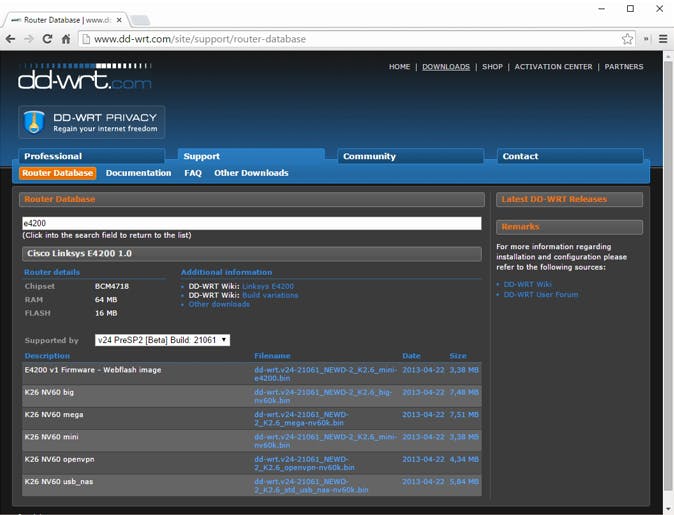
Task: Click the router search field containing e4200
Action: [251, 223]
